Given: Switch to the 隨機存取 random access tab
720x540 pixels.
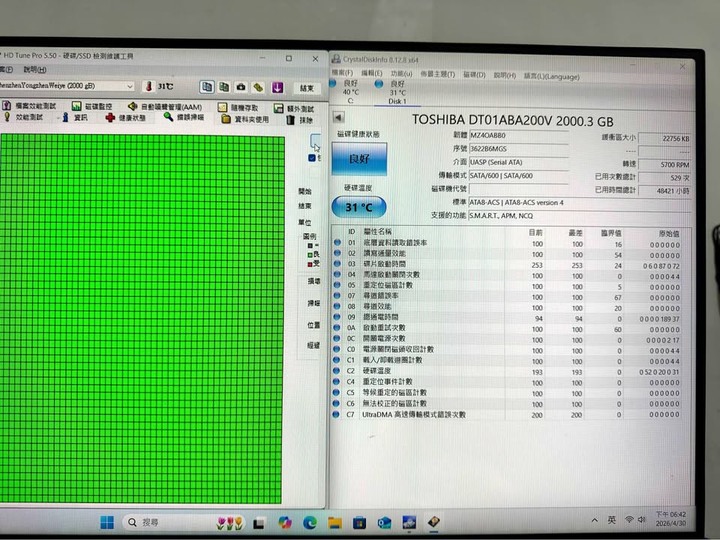Looking at the screenshot, I should tap(238, 108).
